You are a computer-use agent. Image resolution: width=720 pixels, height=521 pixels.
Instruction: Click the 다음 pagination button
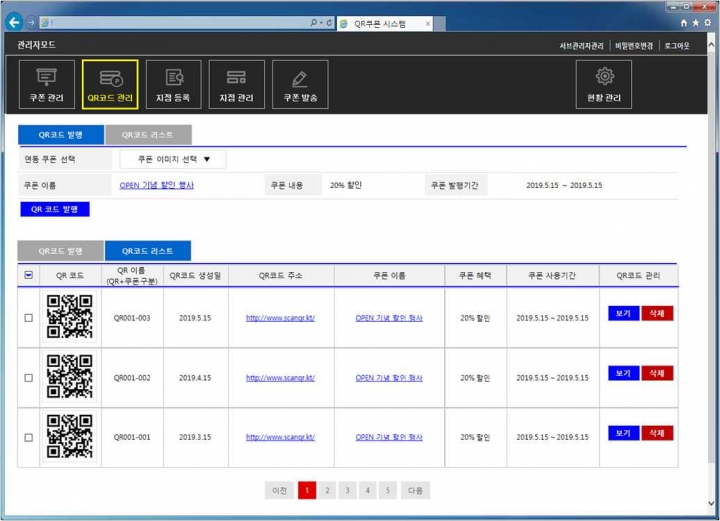click(416, 490)
